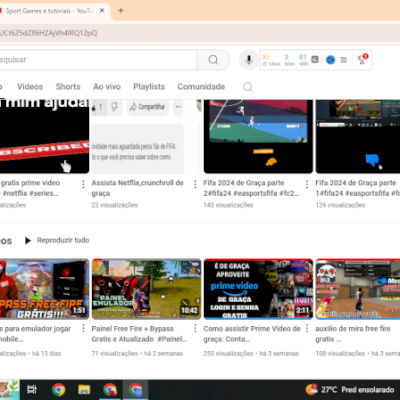Open Como assistir Prime Video de graça title

[252, 334]
